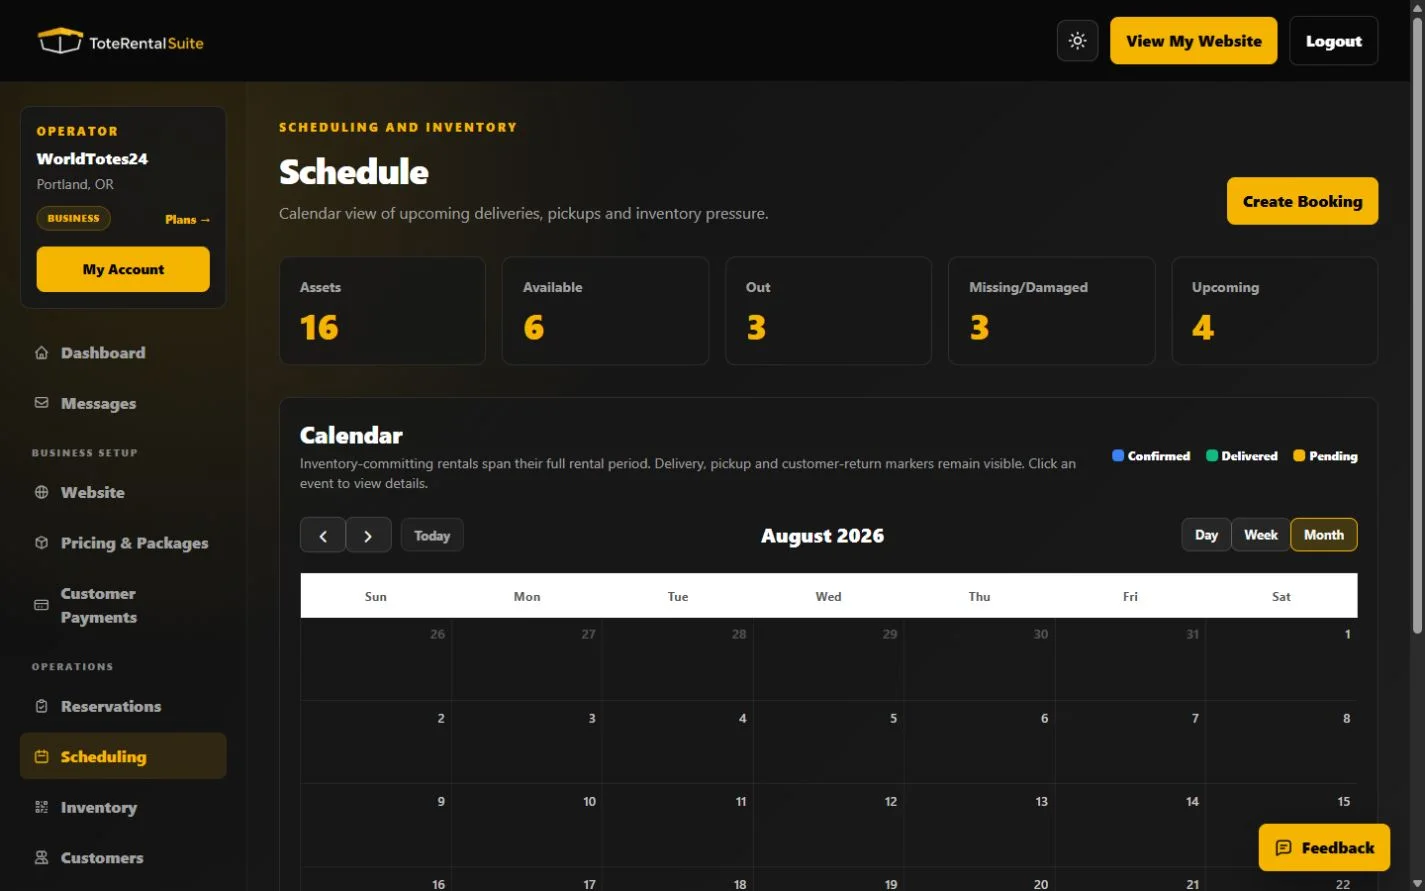Click the View My Website button
This screenshot has height=891, width=1425.
click(x=1193, y=41)
